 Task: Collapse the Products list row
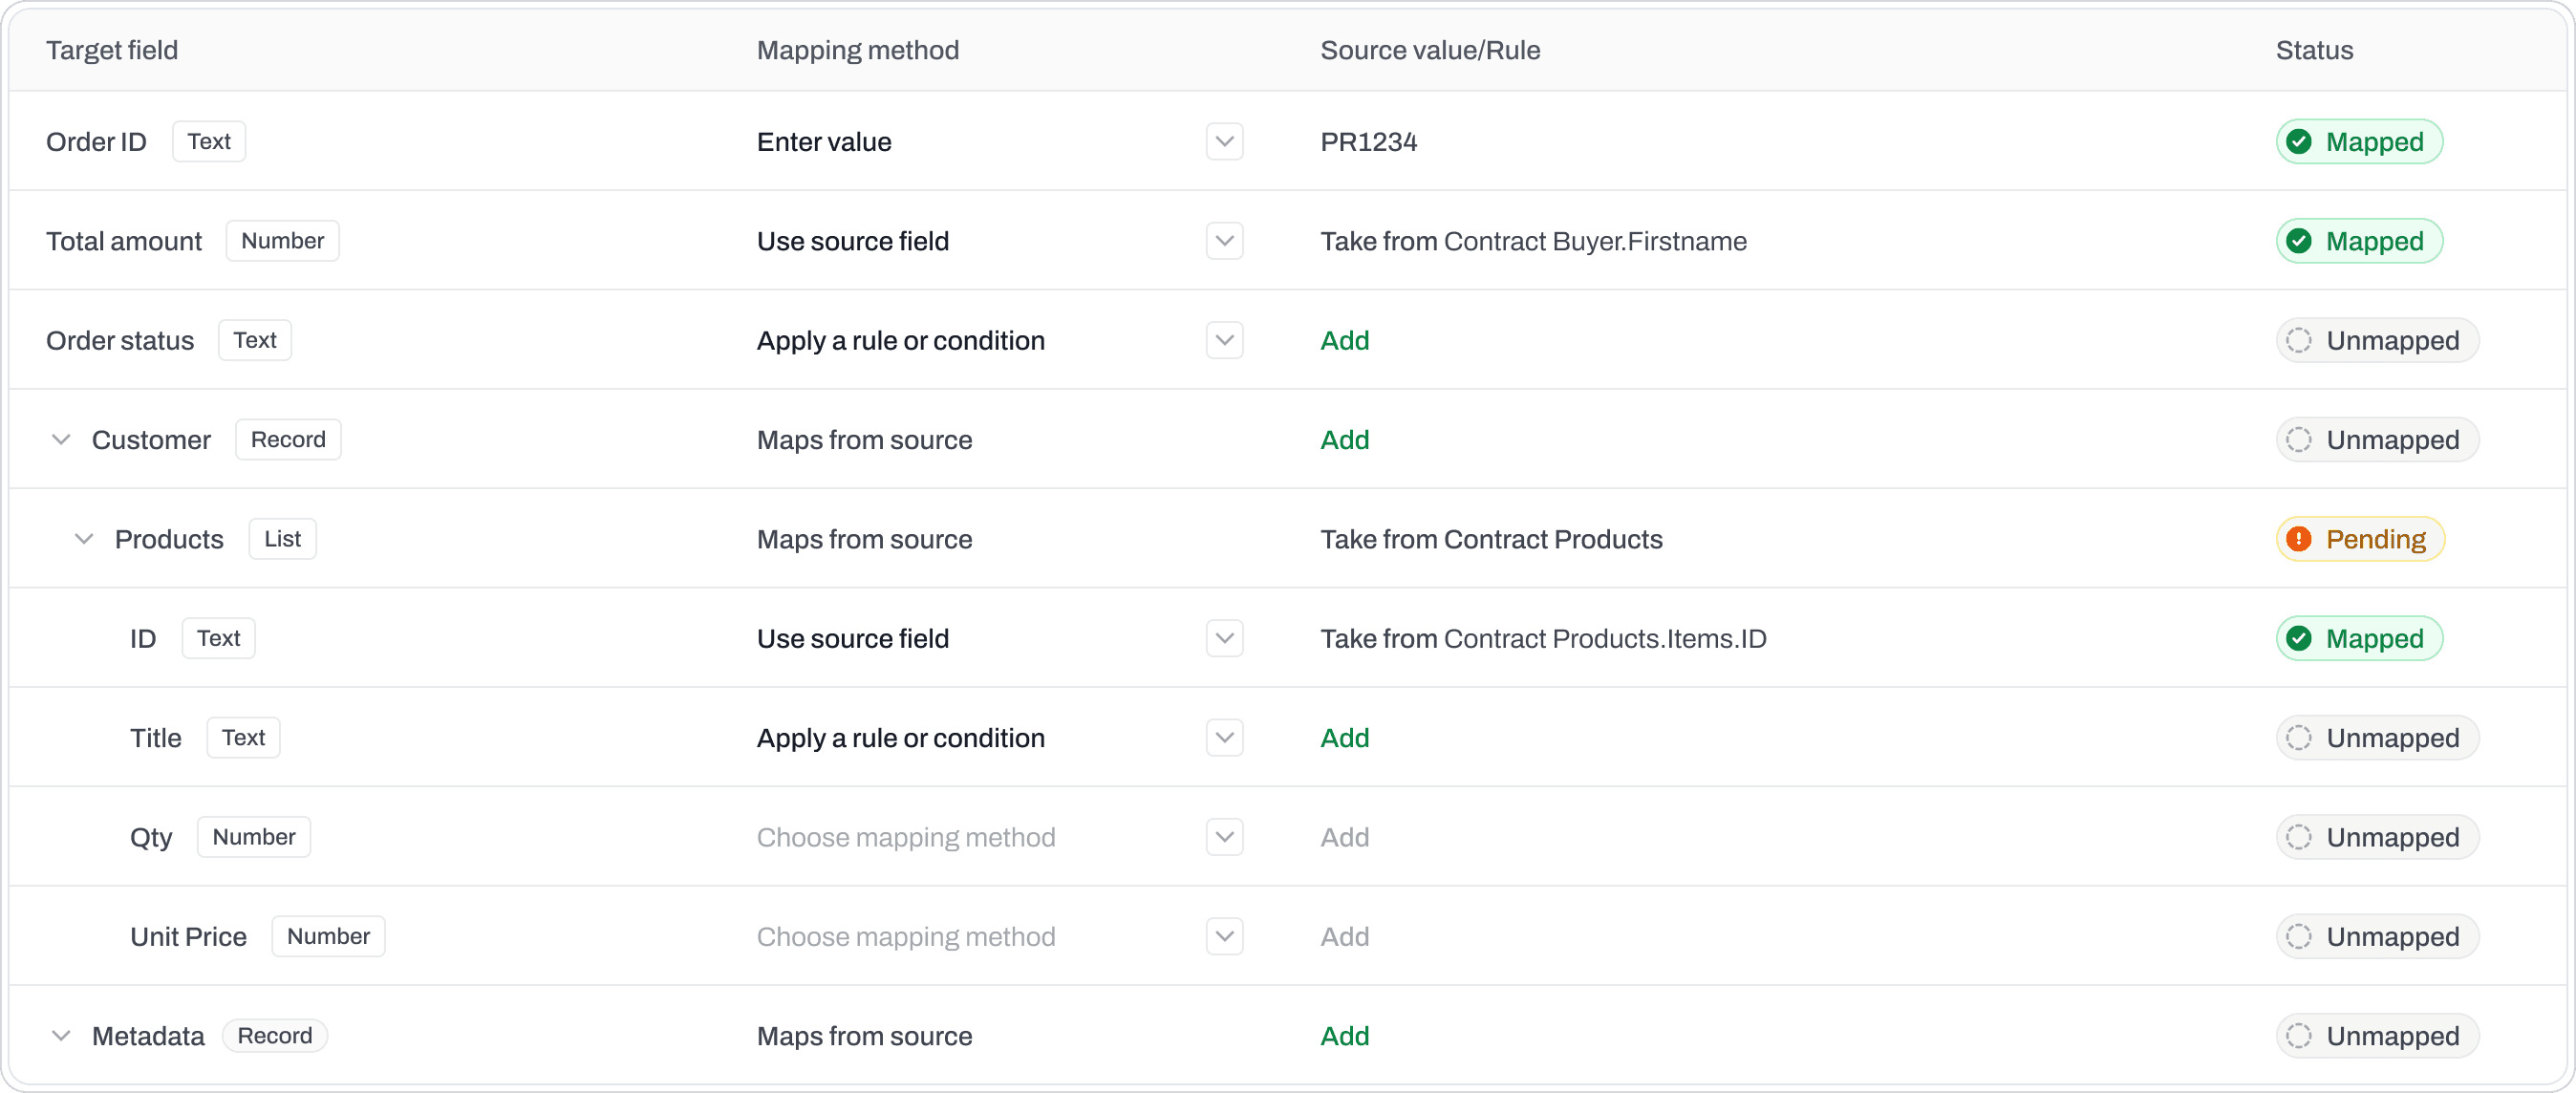point(84,539)
